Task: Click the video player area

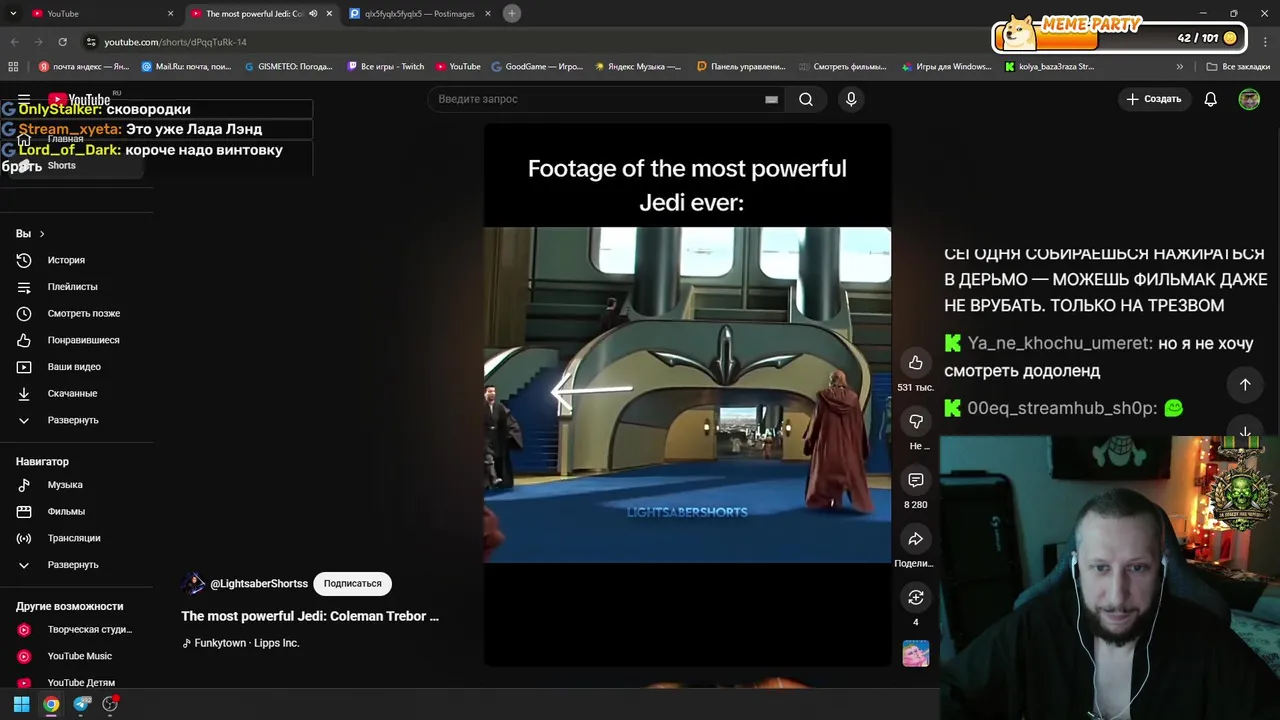Action: [687, 395]
